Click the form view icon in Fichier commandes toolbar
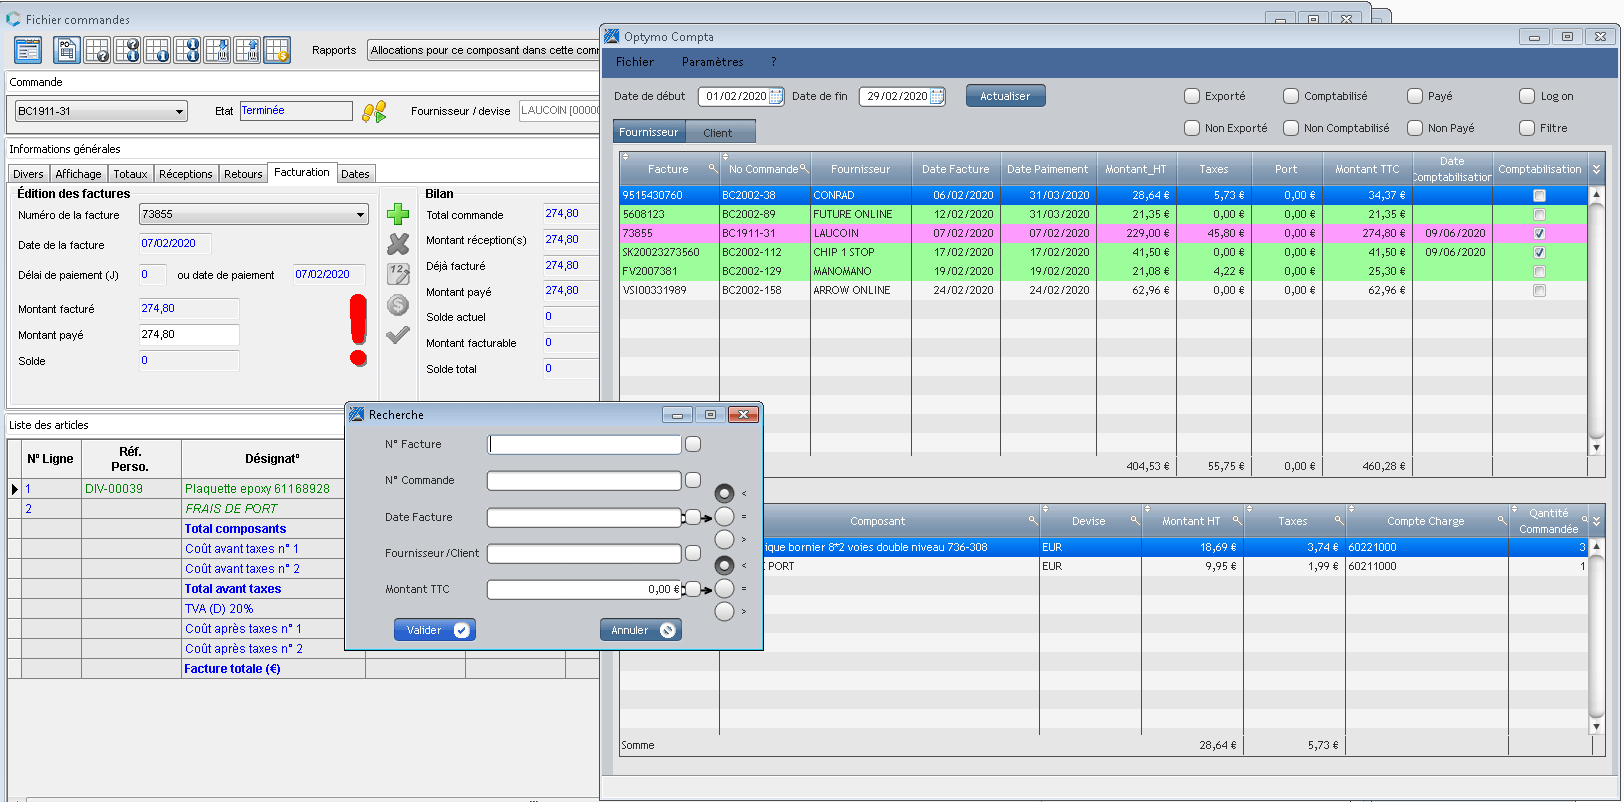Viewport: 1624px width, 802px height. [x=27, y=50]
